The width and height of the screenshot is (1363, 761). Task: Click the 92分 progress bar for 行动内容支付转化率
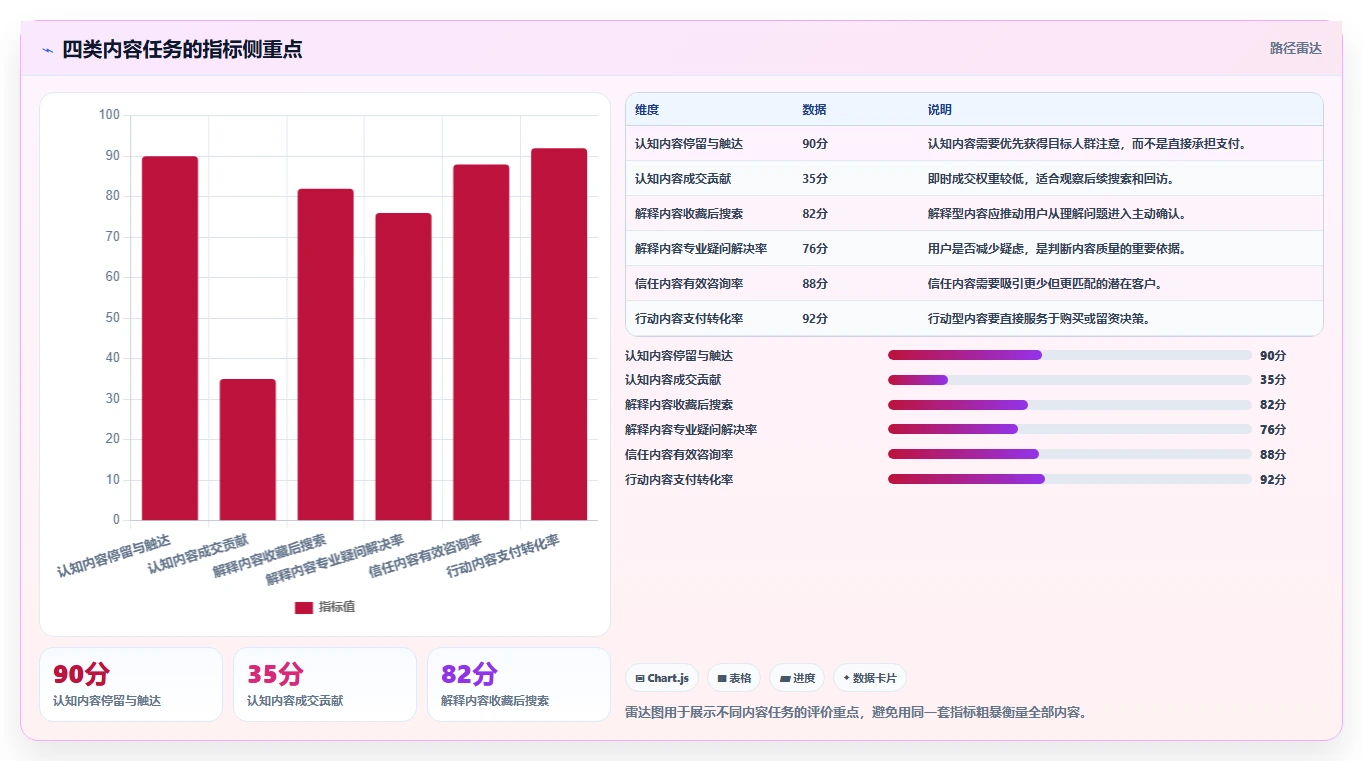[x=1070, y=479]
